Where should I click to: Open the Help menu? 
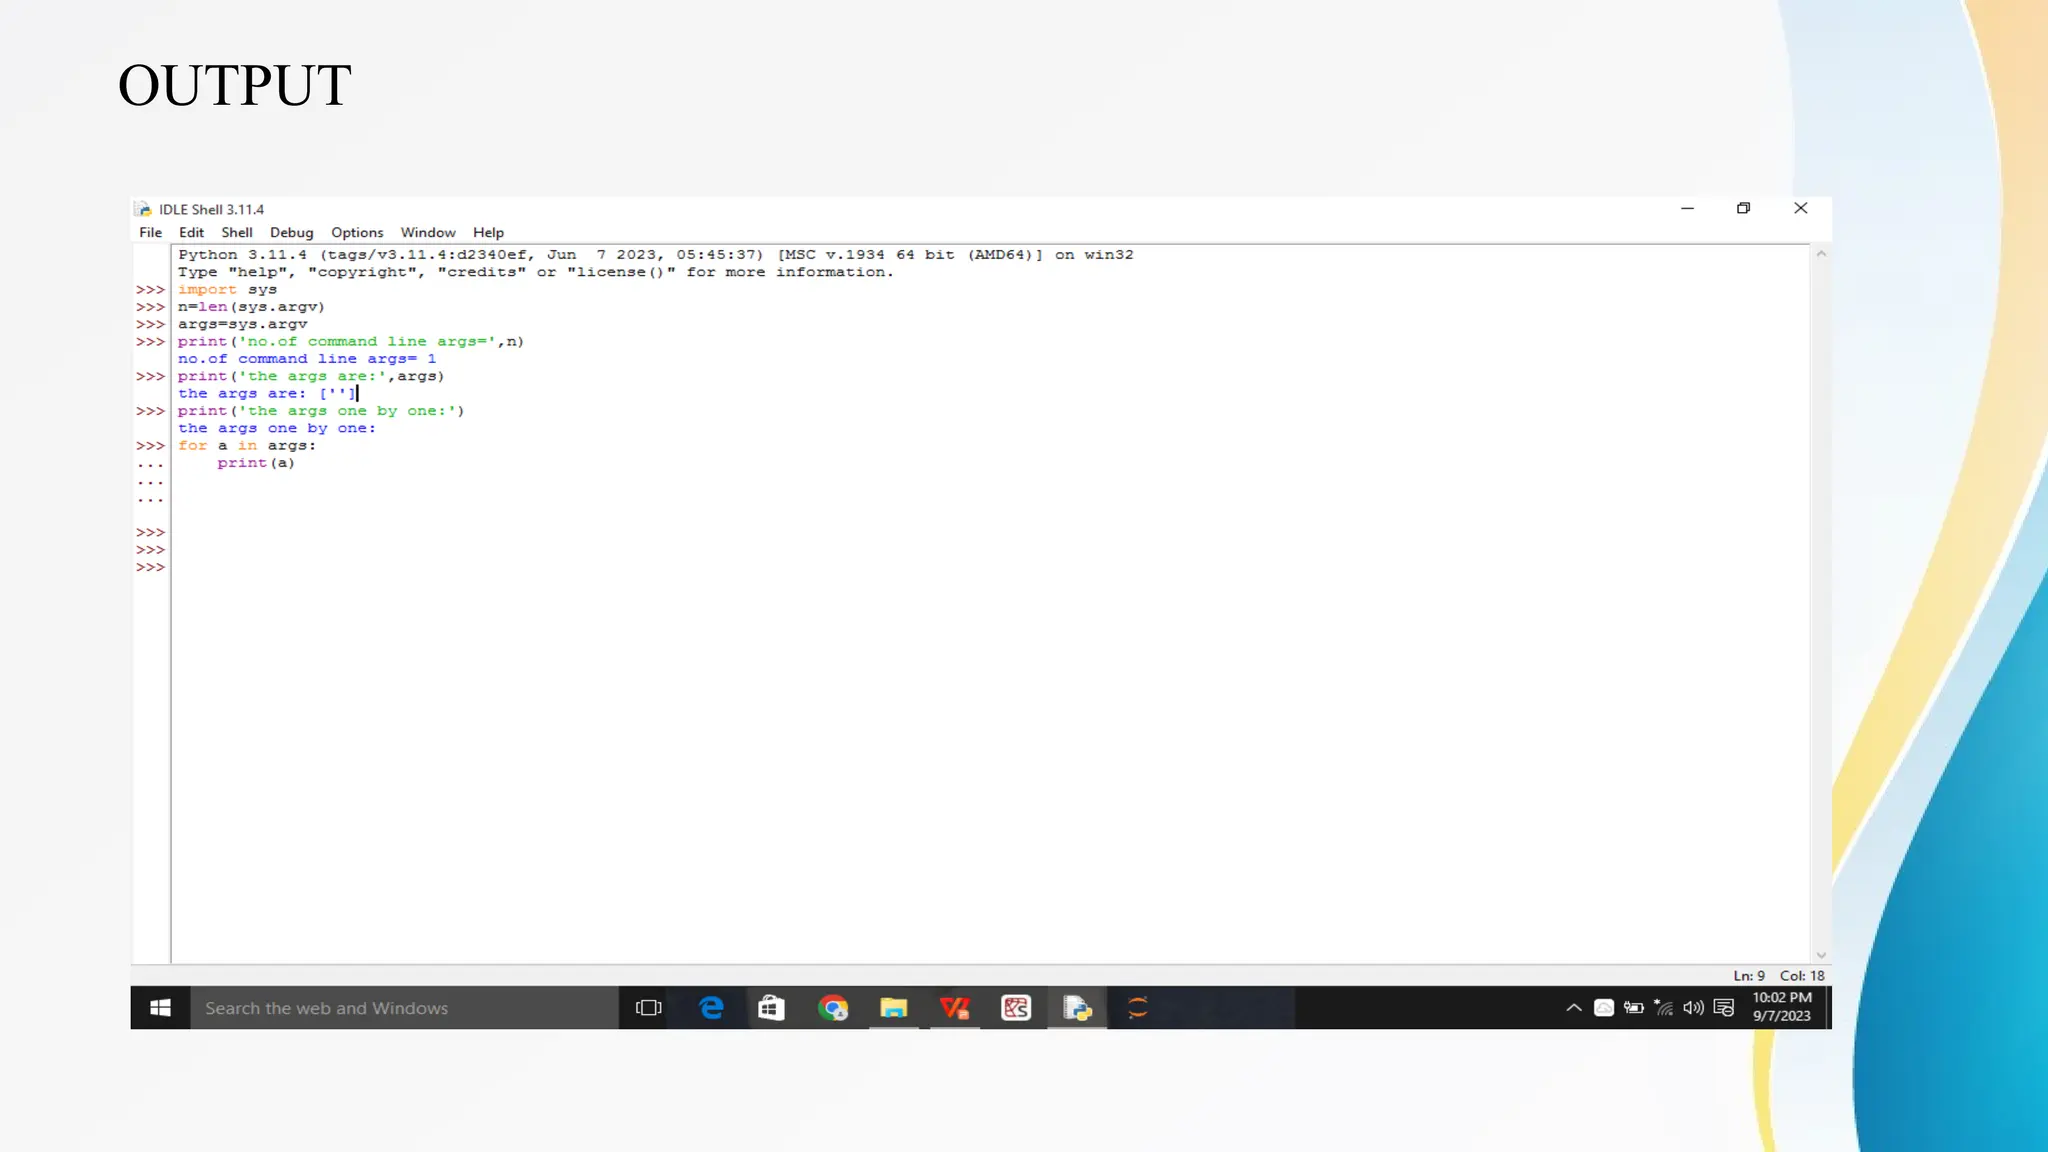pyautogui.click(x=488, y=232)
